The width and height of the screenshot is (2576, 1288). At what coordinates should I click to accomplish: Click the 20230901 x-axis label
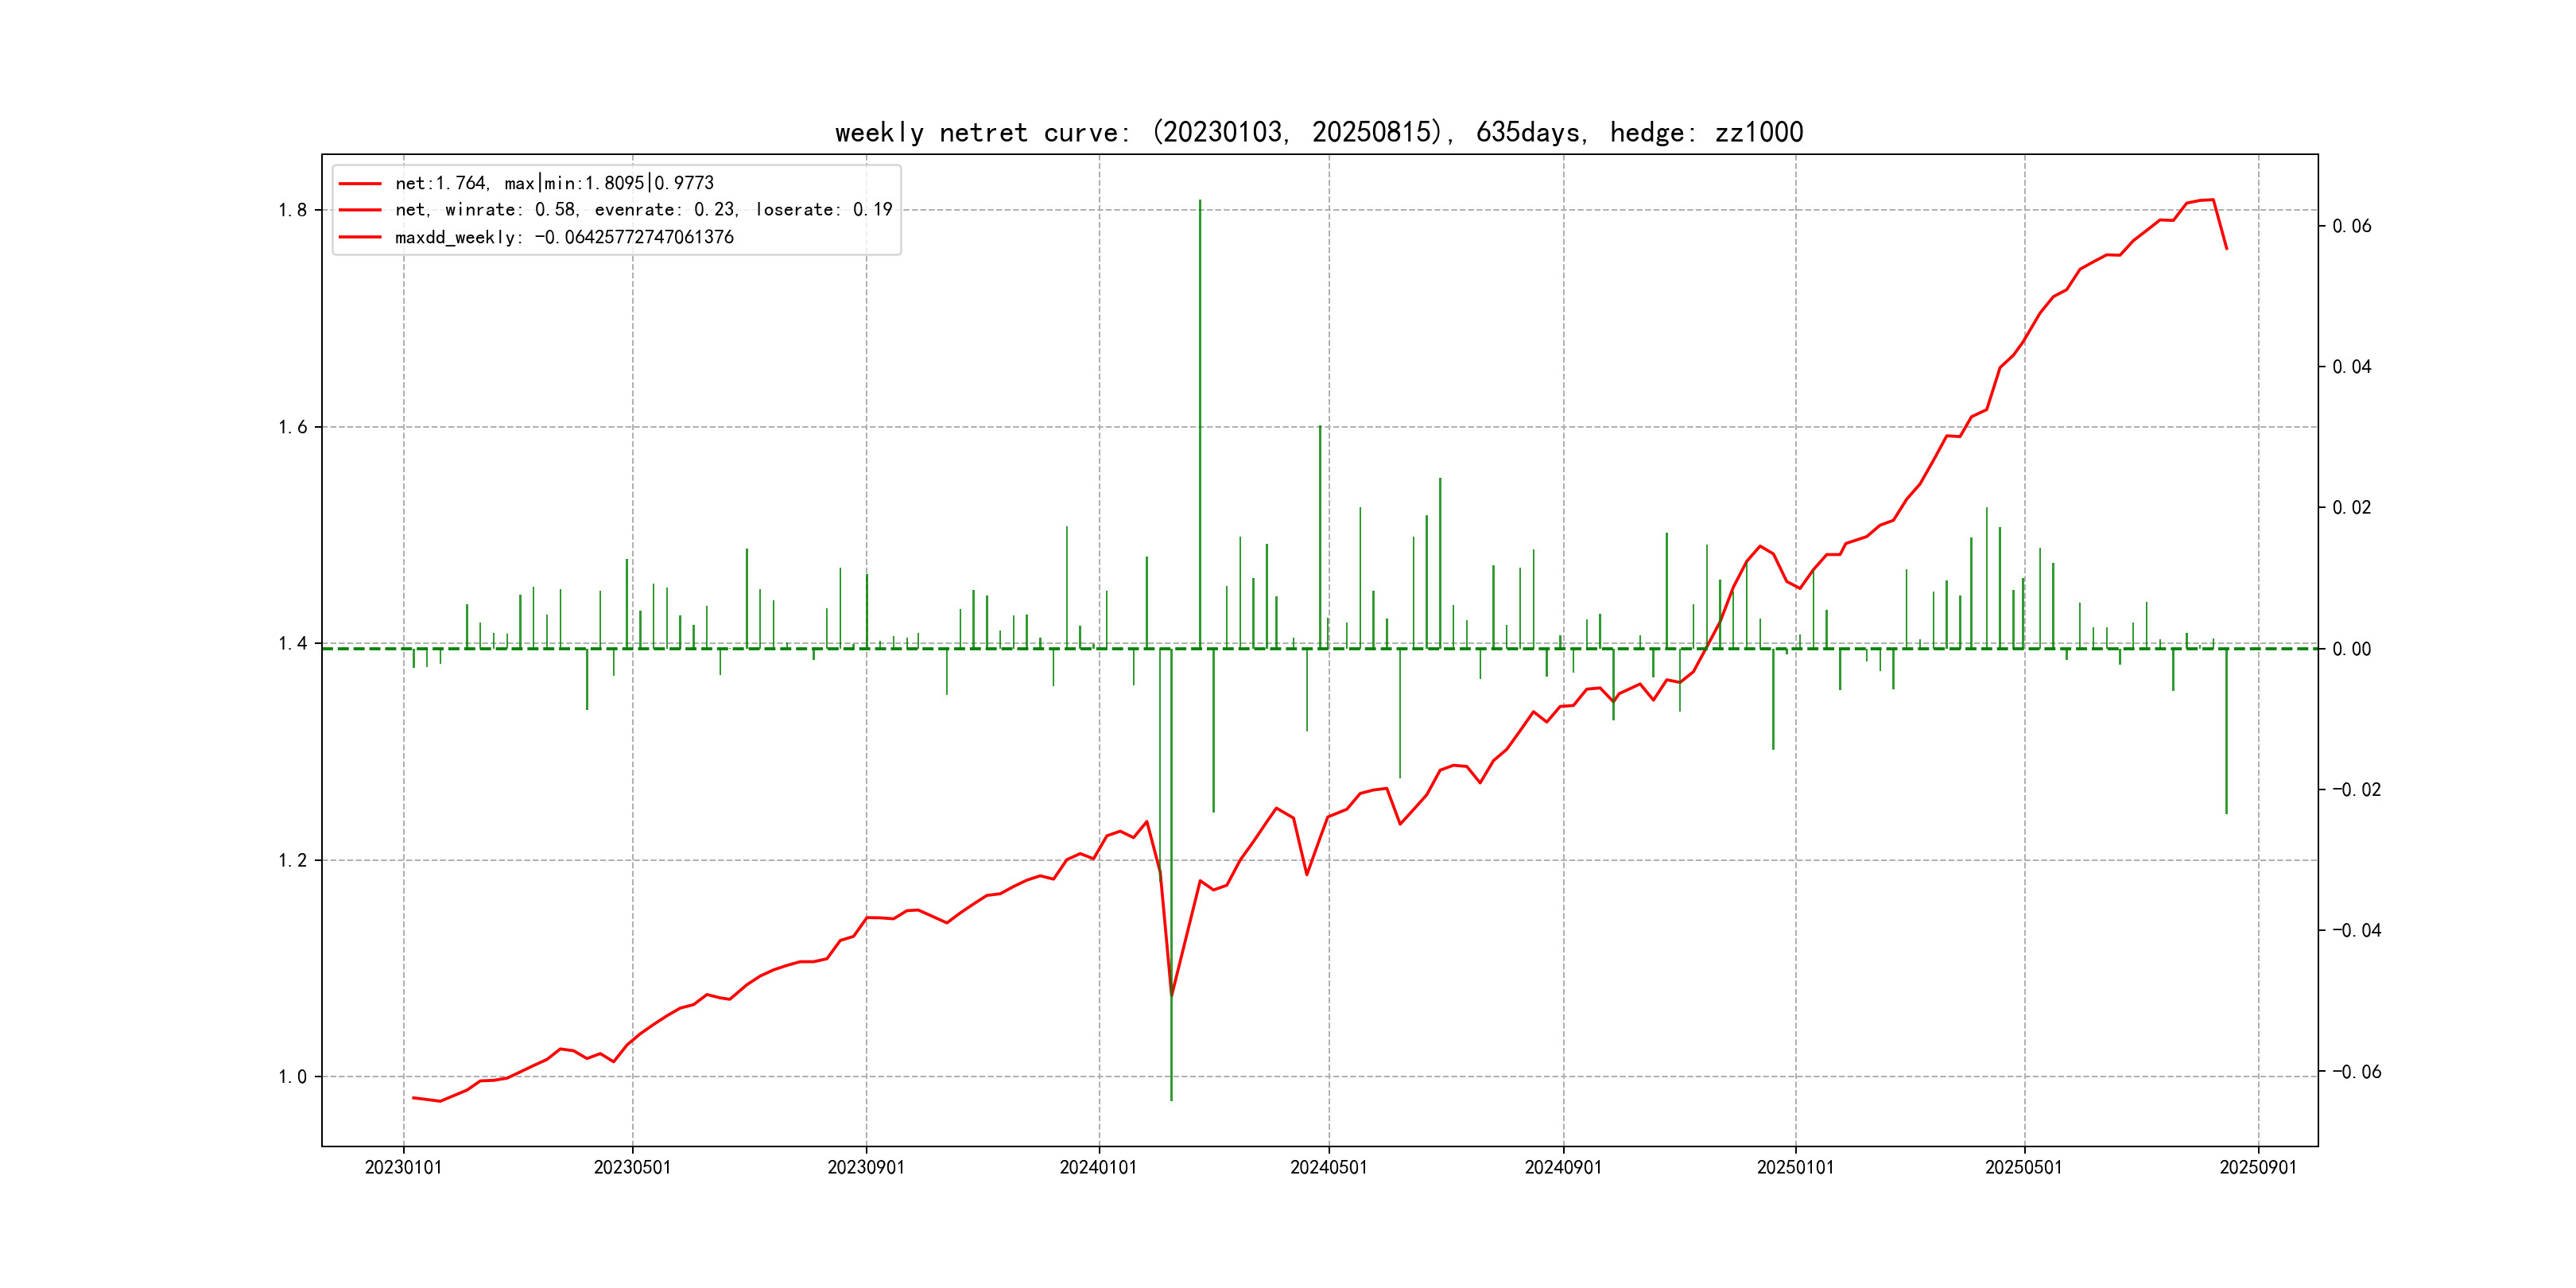click(866, 1168)
